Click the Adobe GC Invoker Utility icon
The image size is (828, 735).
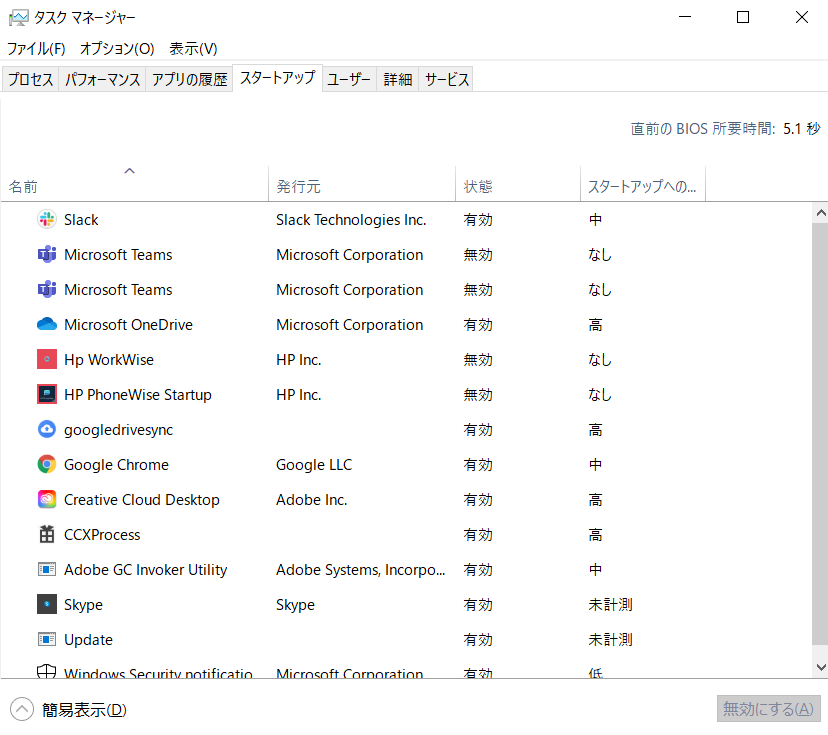click(46, 569)
